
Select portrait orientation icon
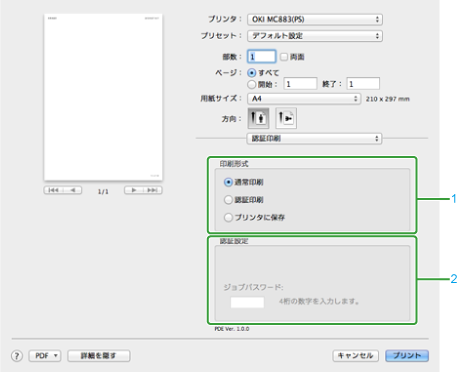click(x=258, y=118)
